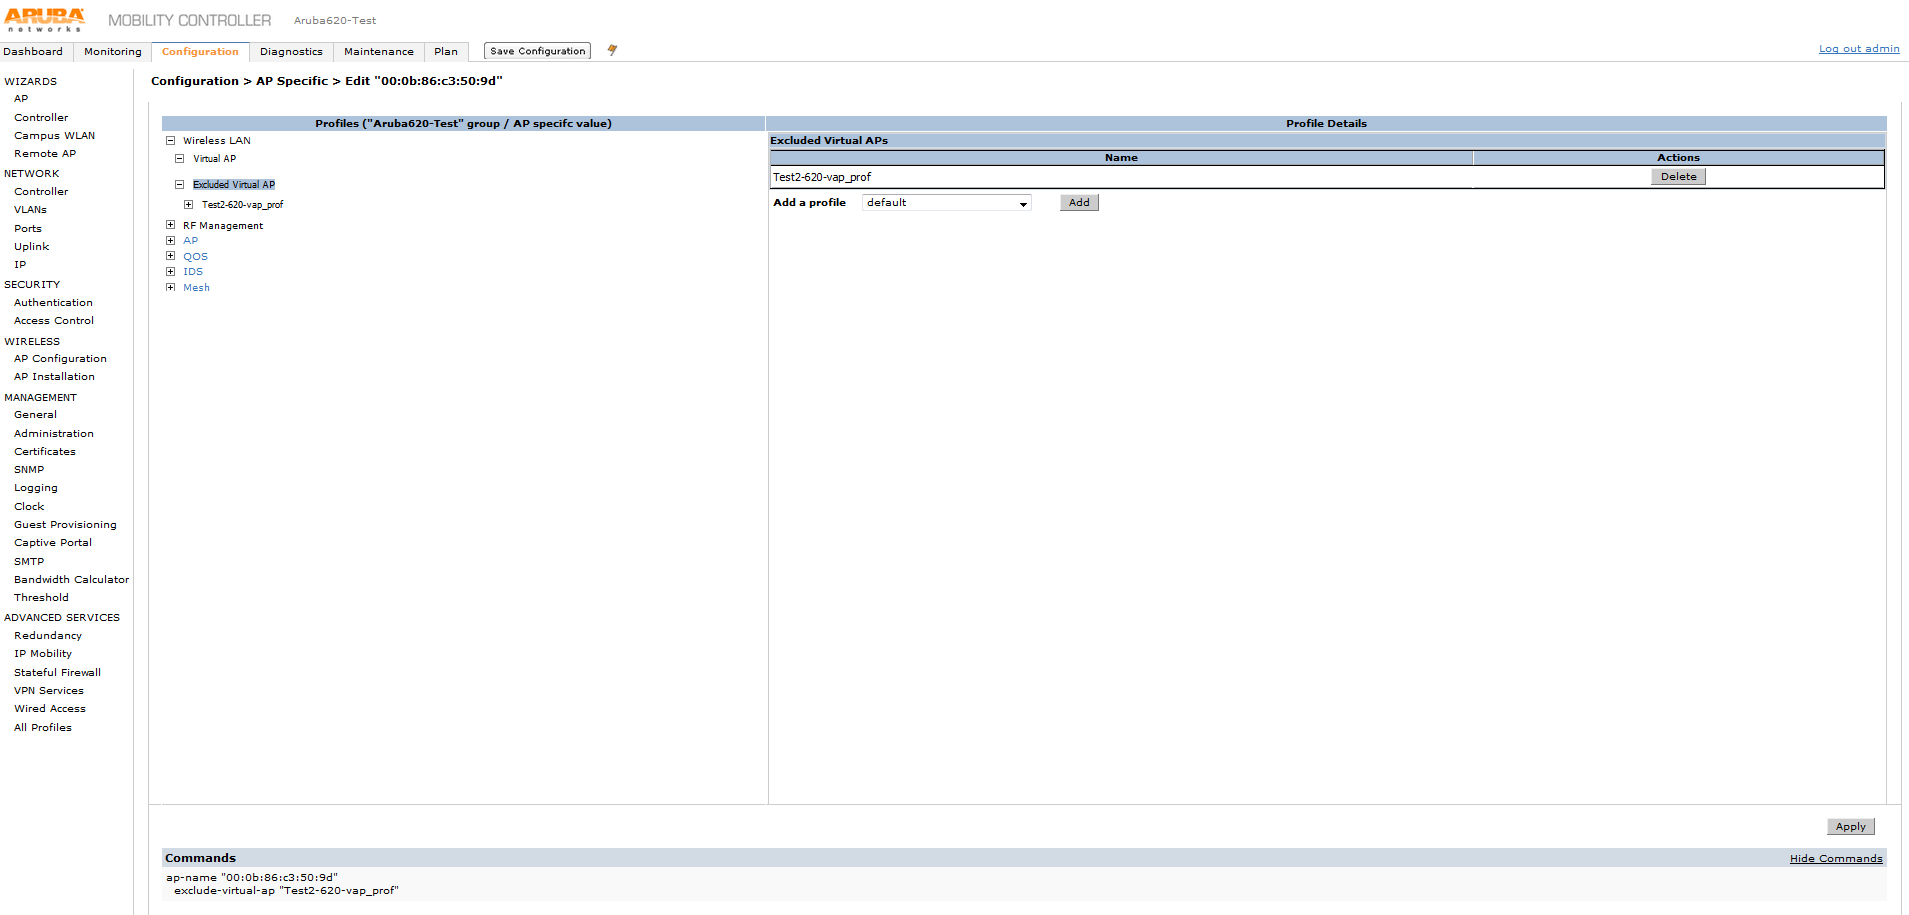Collapse the Virtual AP tree node
The width and height of the screenshot is (1909, 915).
click(180, 159)
